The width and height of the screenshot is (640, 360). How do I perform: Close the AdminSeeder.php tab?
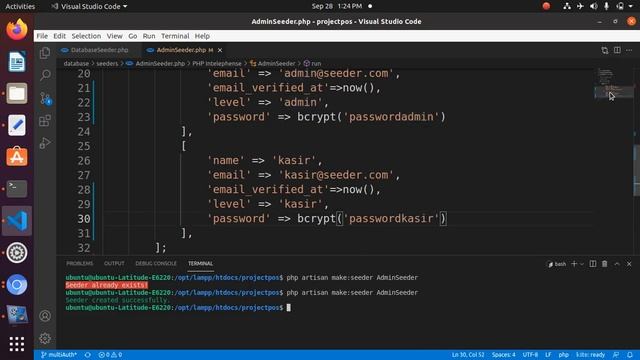point(220,50)
